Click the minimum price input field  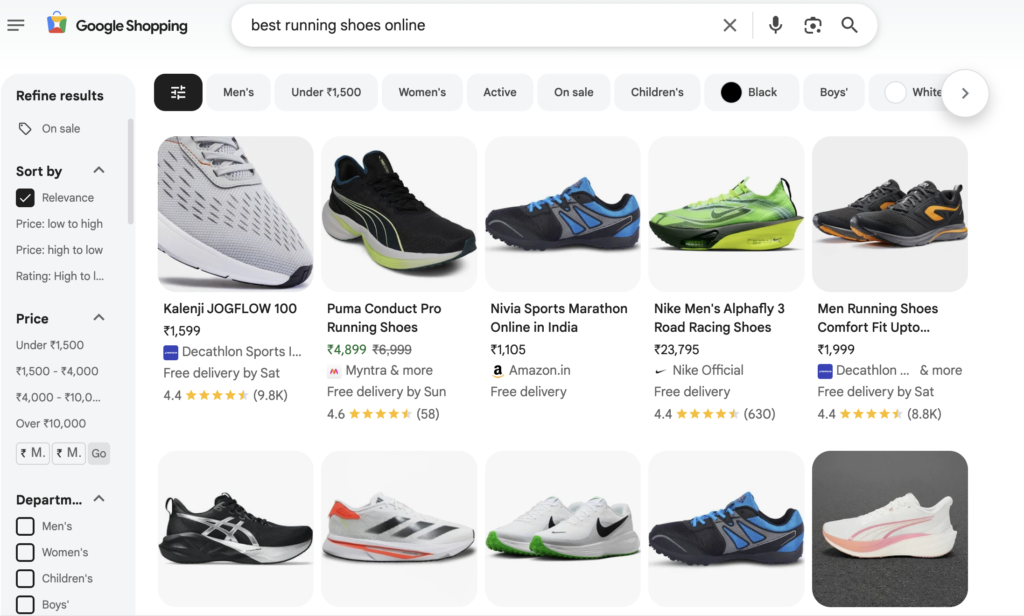pos(32,453)
